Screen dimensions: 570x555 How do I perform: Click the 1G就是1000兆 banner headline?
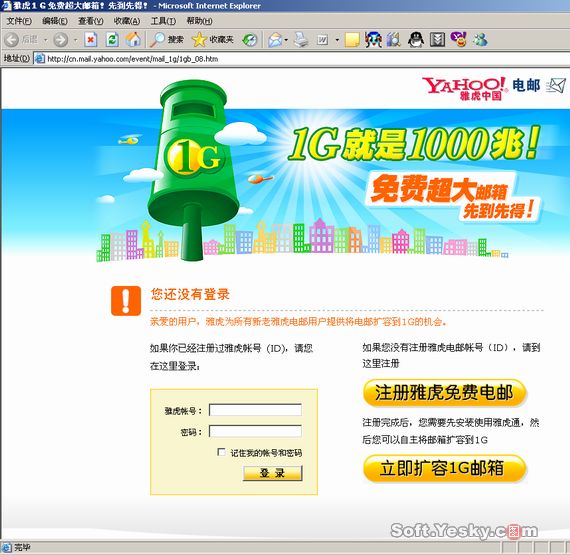coord(413,144)
